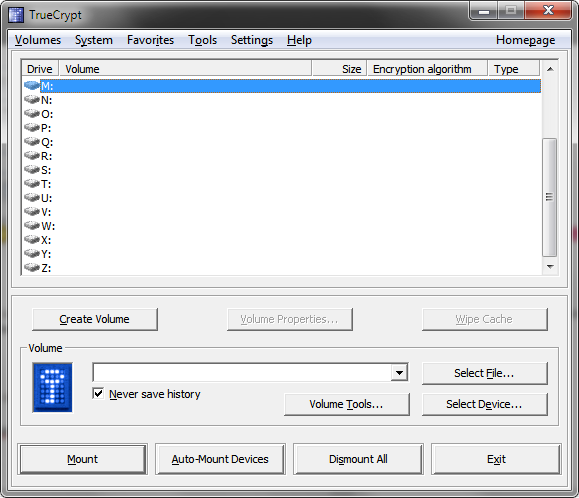Screen dimensions: 579x498
Task: Click the list's vertical scrollbar thumb
Action: pyautogui.click(x=550, y=197)
